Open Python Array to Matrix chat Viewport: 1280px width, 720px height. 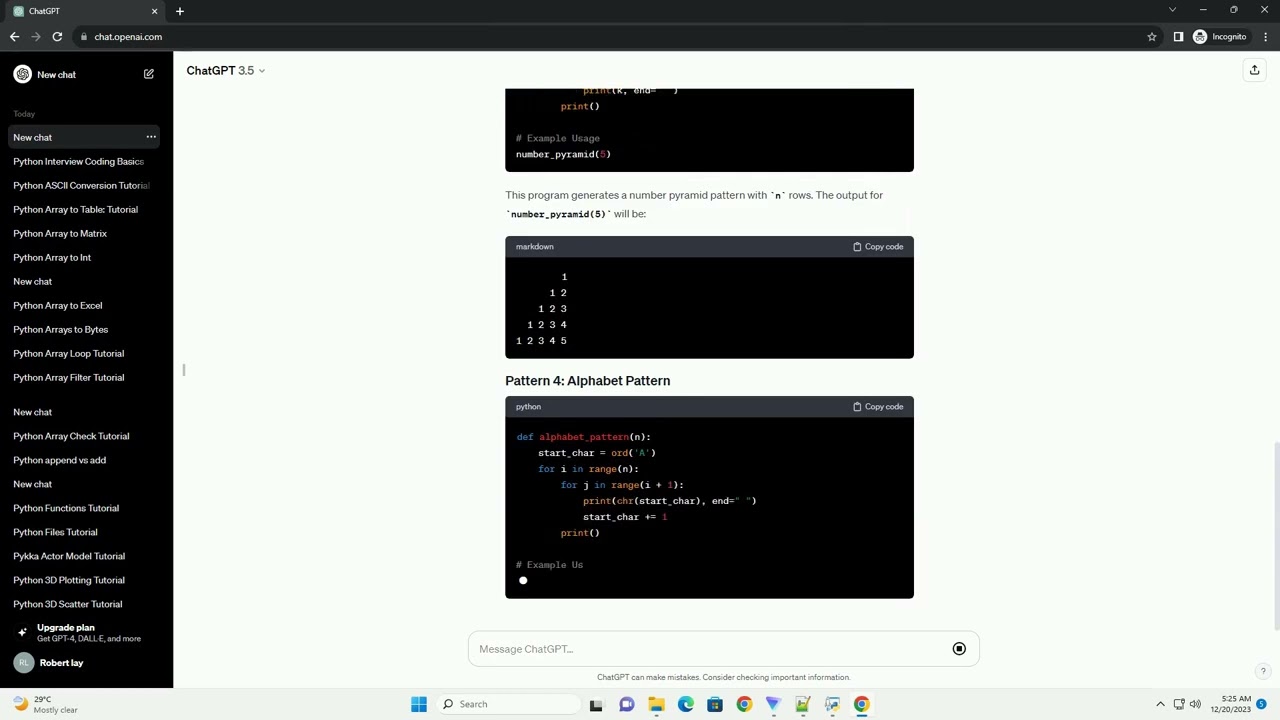coord(60,233)
